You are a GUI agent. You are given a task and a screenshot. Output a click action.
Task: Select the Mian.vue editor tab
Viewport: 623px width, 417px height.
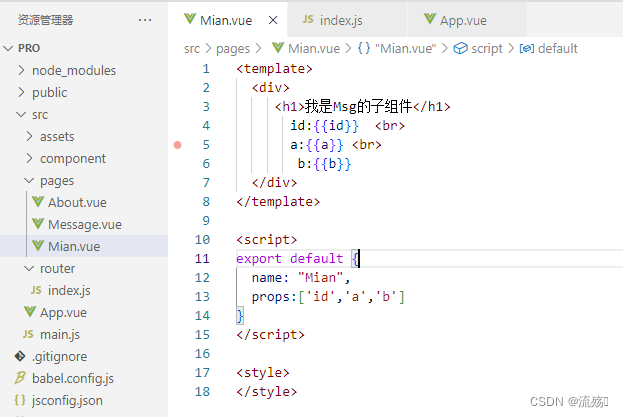click(227, 20)
